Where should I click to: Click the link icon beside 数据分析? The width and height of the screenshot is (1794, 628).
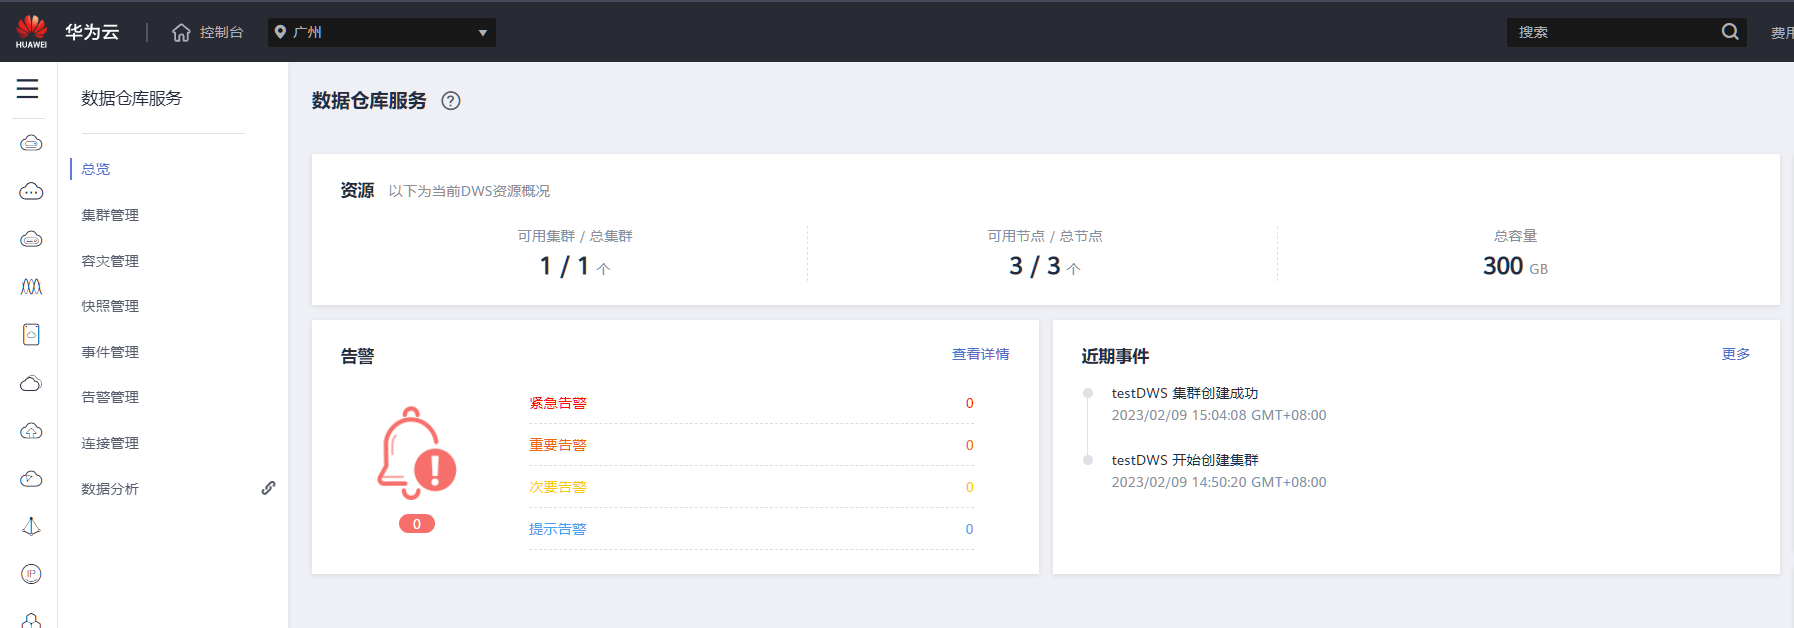[268, 488]
